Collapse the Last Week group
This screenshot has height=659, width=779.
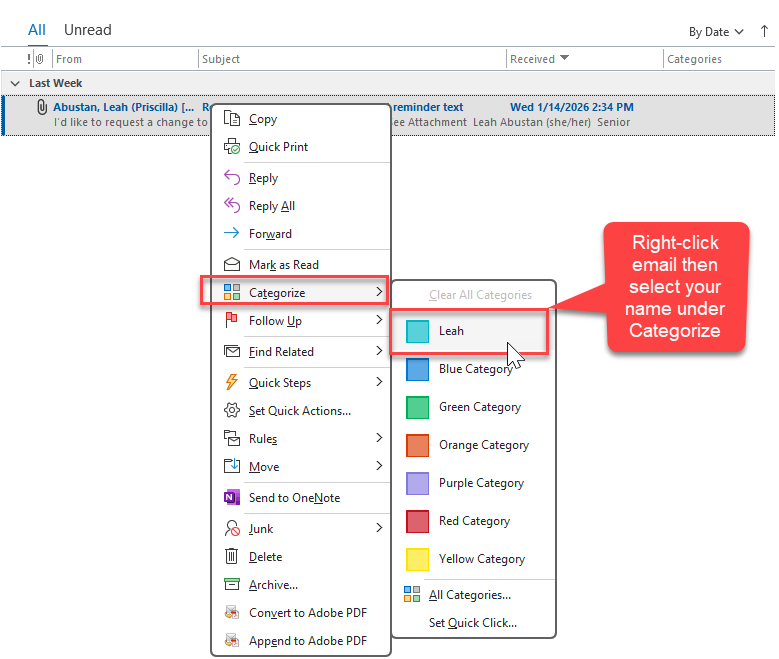pos(15,83)
